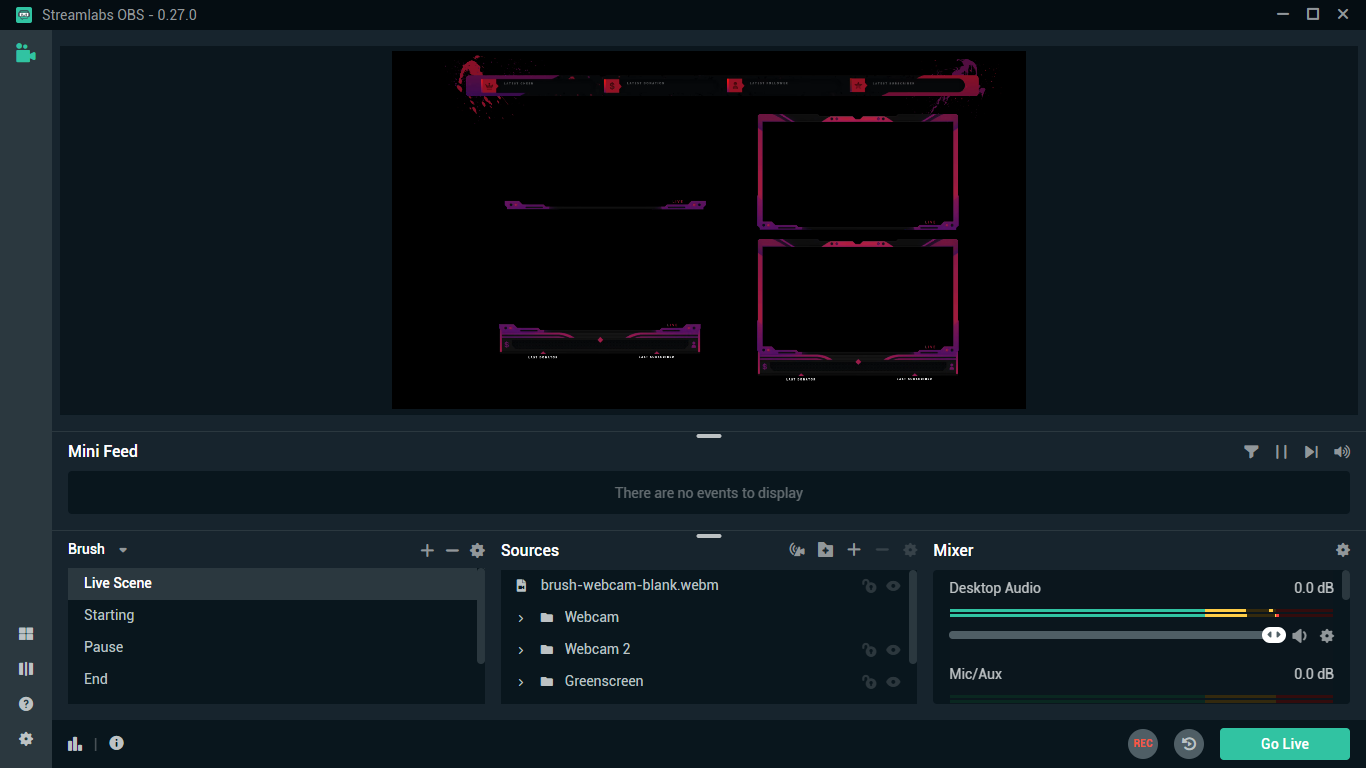Image resolution: width=1366 pixels, height=768 pixels.
Task: Open performance stats bar chart icon
Action: [75, 743]
